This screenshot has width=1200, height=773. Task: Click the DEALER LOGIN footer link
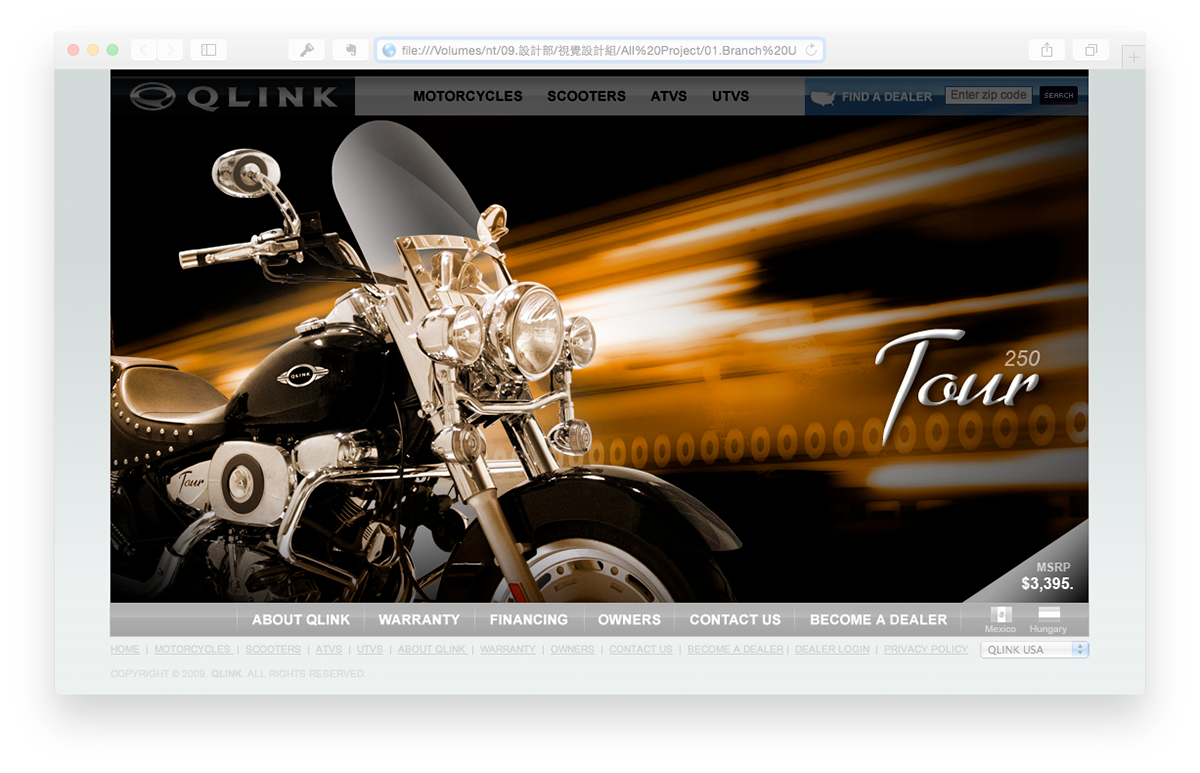832,650
